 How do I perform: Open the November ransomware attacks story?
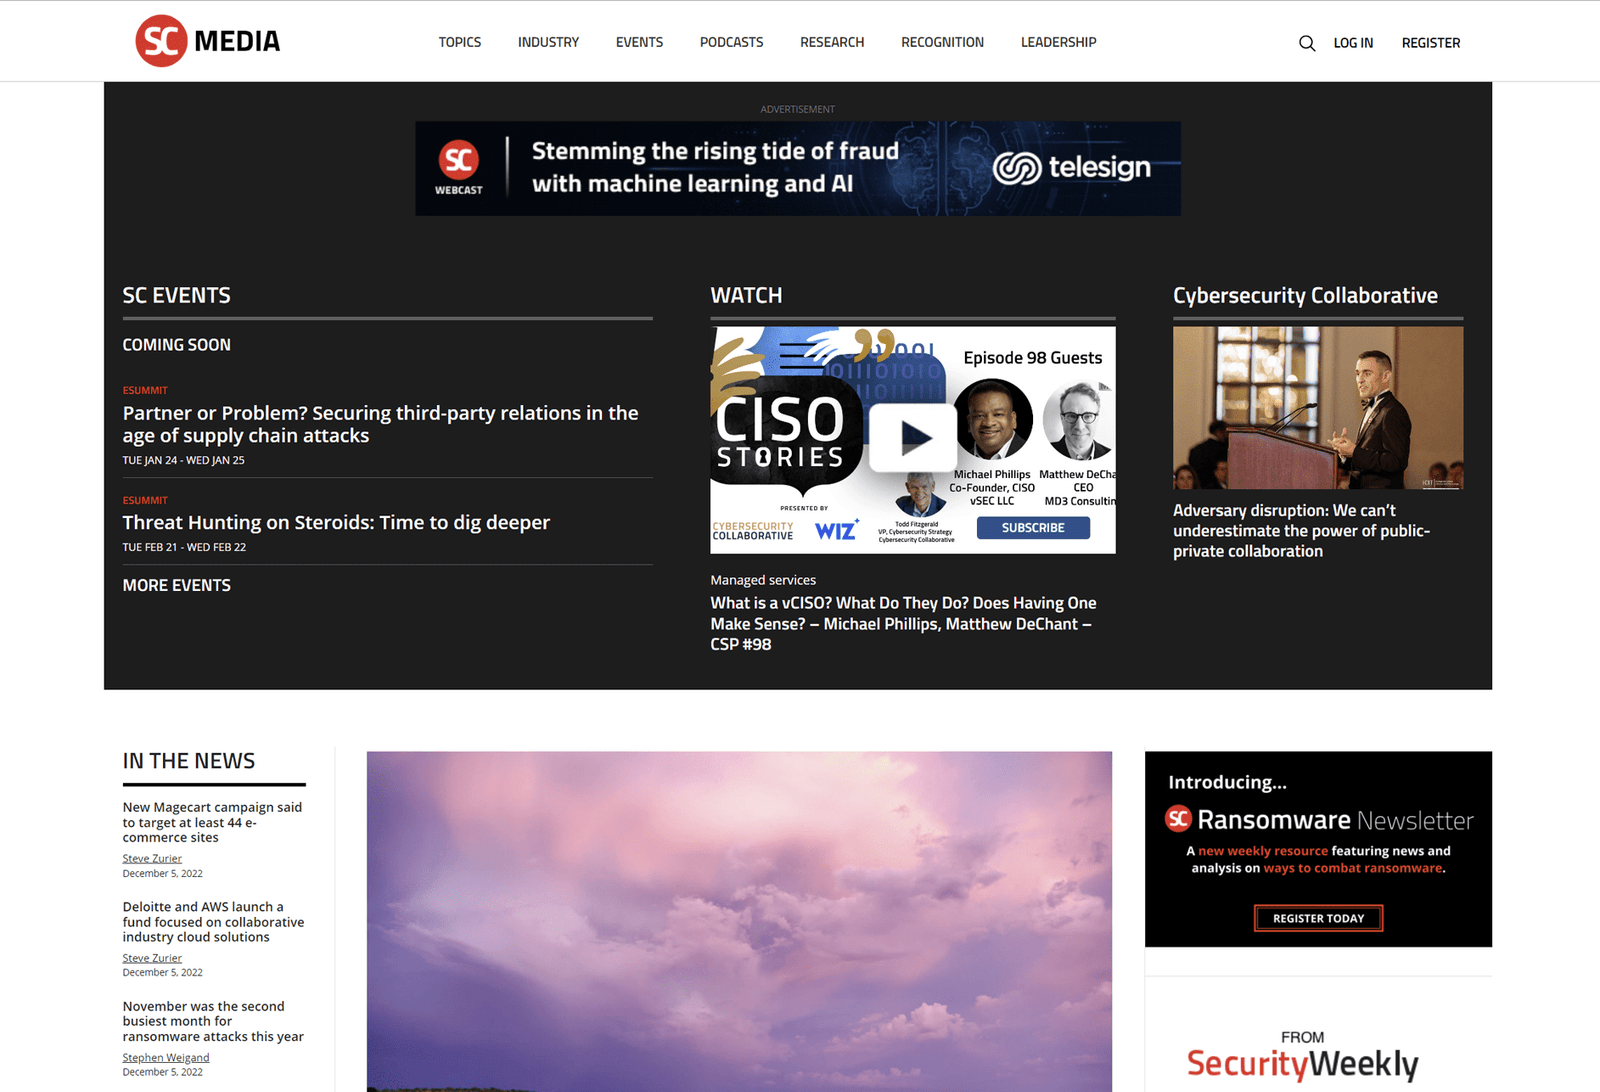point(213,1021)
